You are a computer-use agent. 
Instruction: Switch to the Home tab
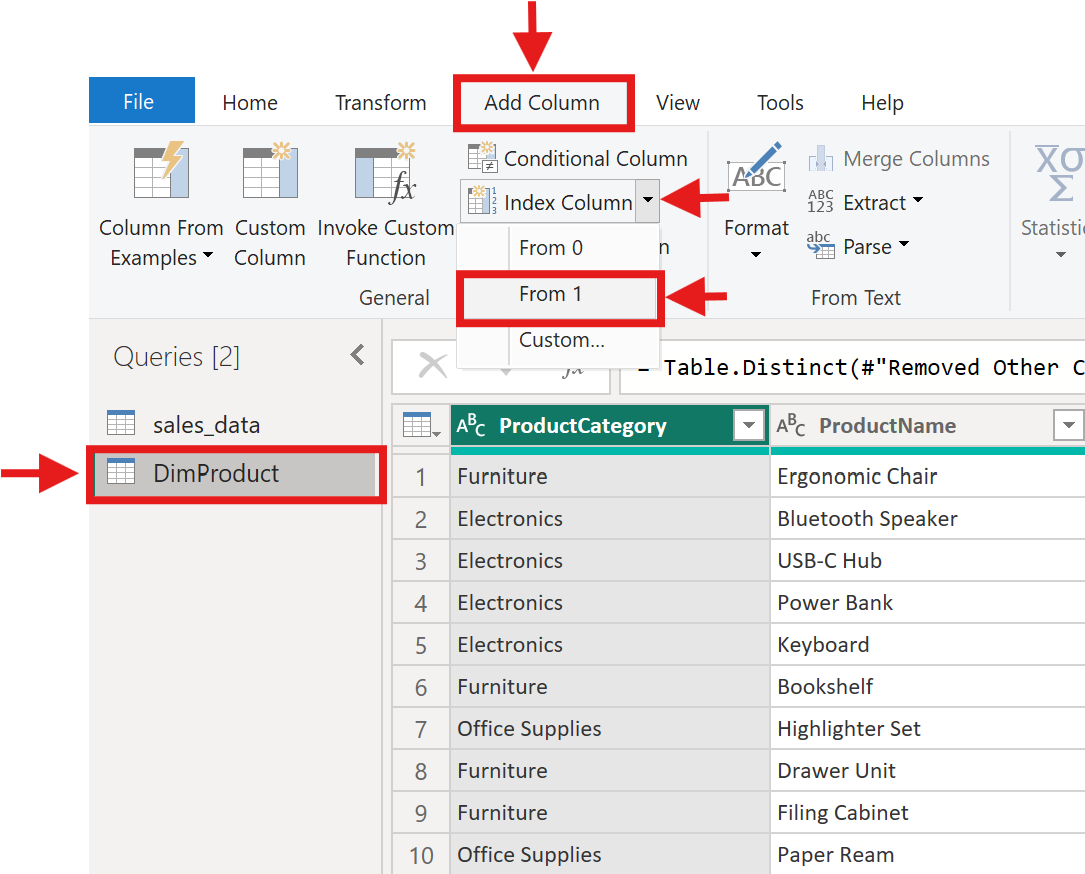250,102
